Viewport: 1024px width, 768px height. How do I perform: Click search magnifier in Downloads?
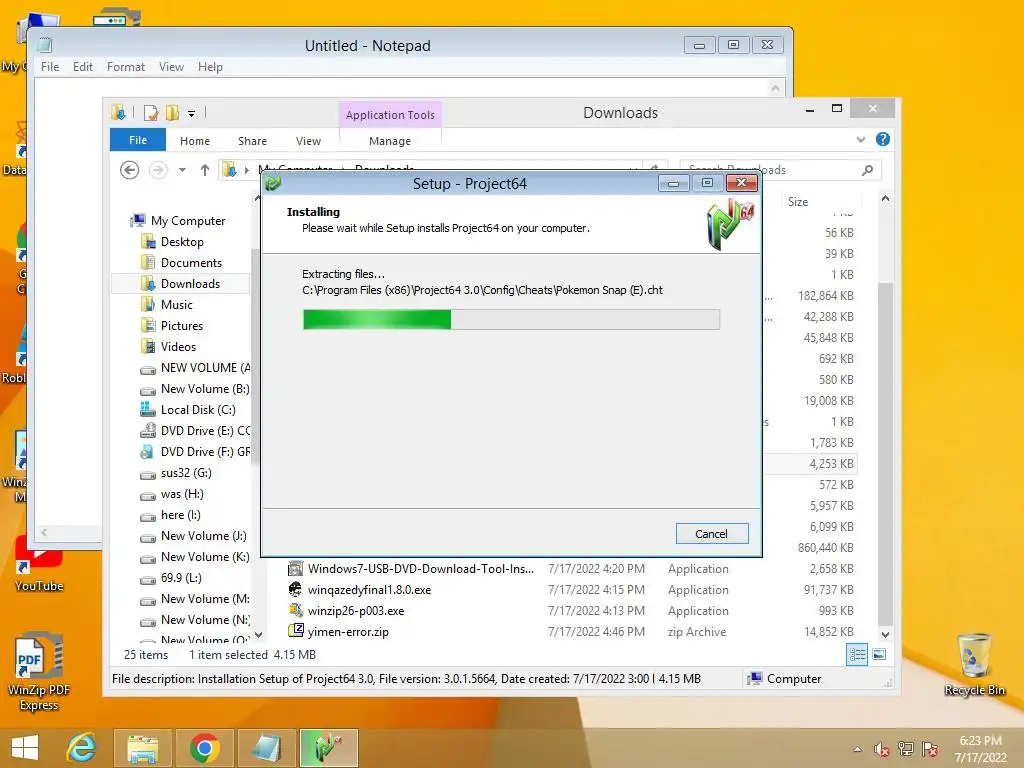[x=867, y=170]
